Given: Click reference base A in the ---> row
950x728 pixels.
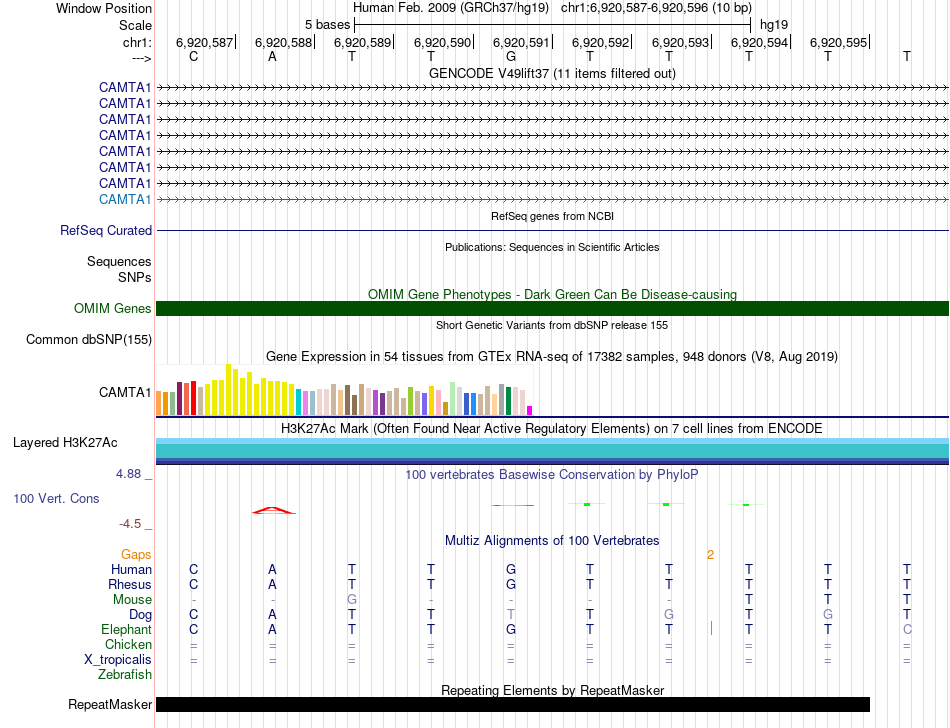Looking at the screenshot, I should pyautogui.click(x=272, y=56).
